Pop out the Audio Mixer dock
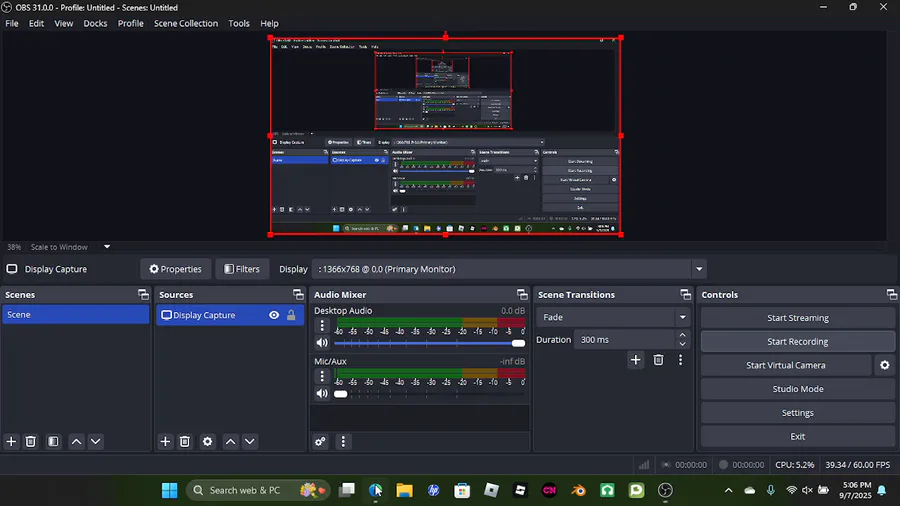Image resolution: width=900 pixels, height=506 pixels. (x=522, y=294)
